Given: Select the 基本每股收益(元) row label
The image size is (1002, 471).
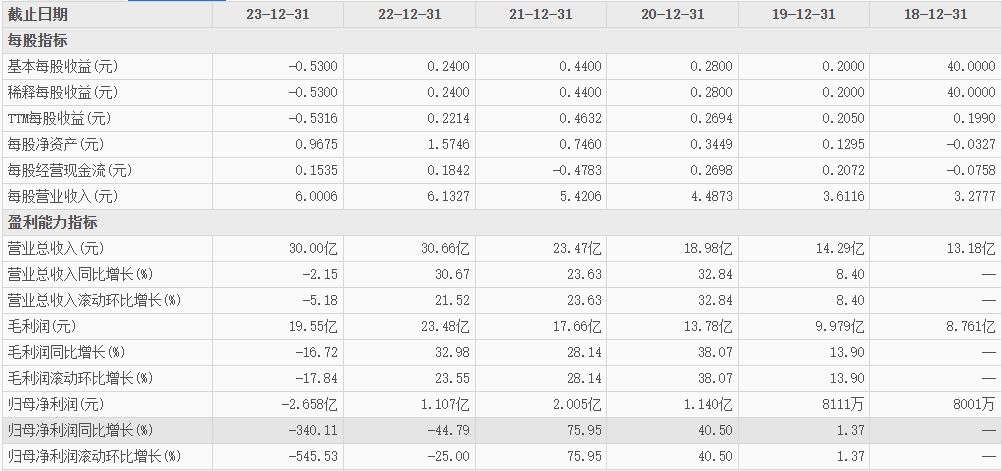Looking at the screenshot, I should 63,66.
